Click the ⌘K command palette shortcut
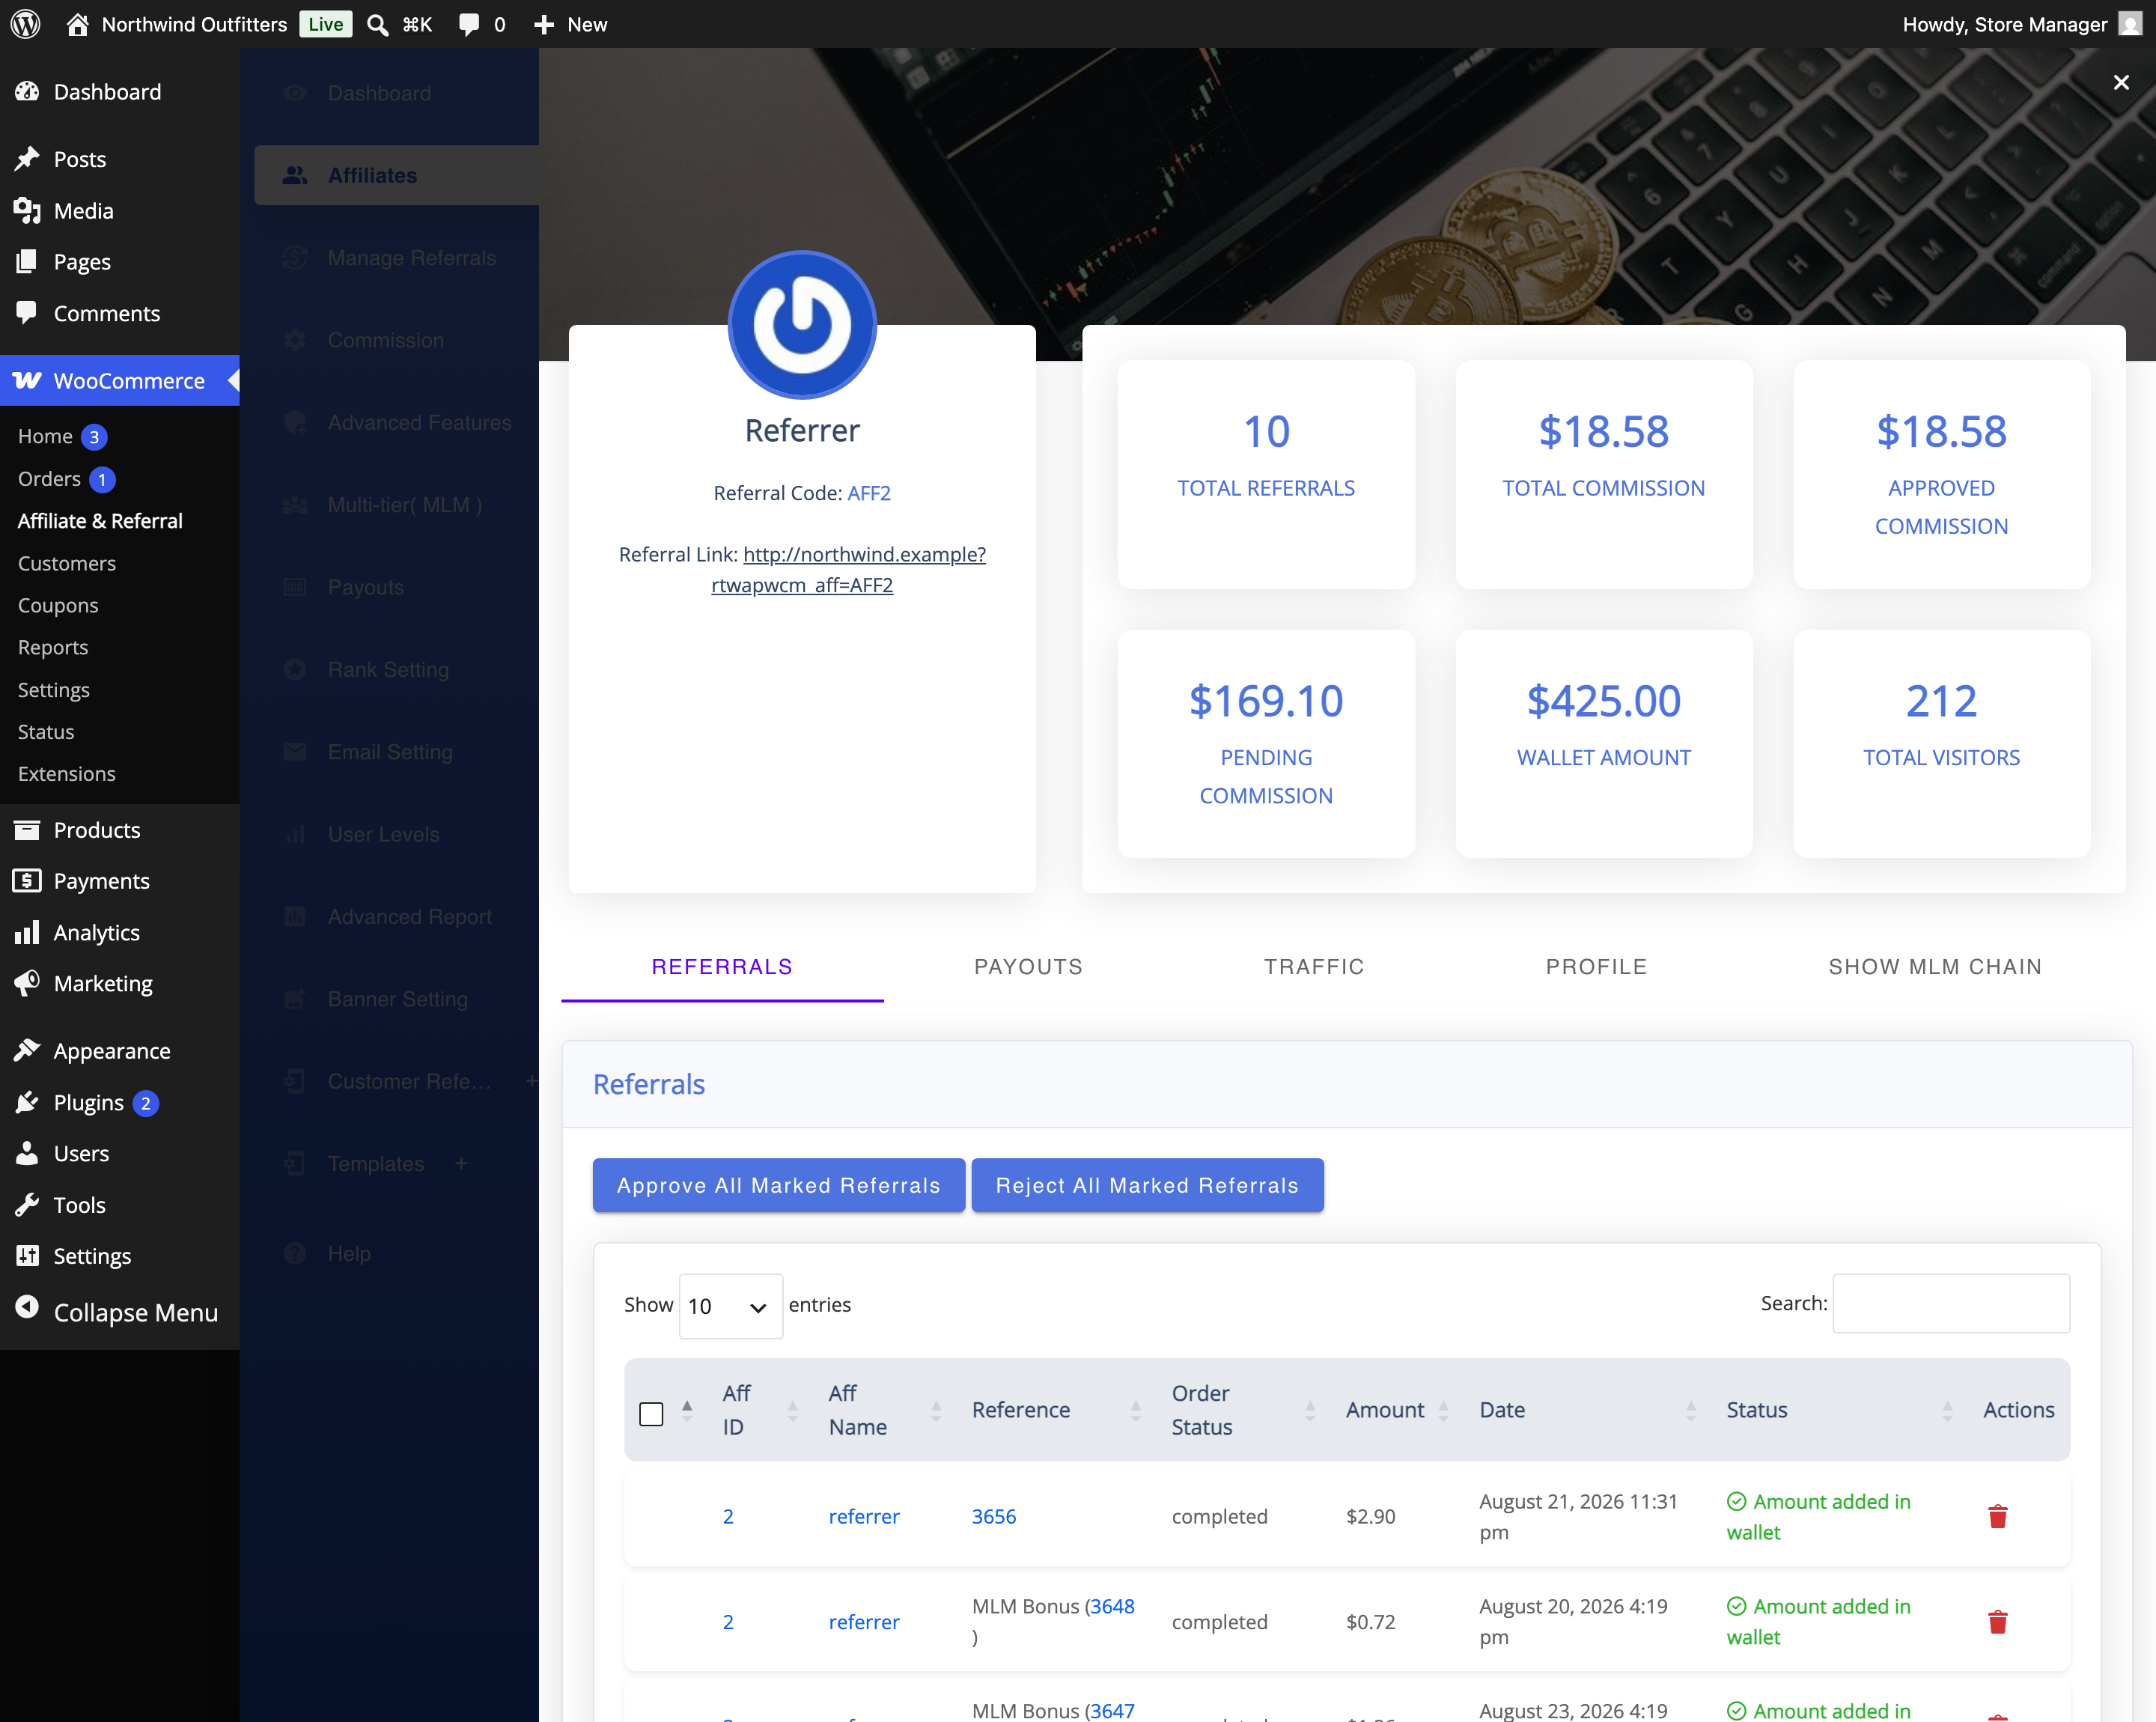Screen dimensions: 2156x1722 (417, 24)
